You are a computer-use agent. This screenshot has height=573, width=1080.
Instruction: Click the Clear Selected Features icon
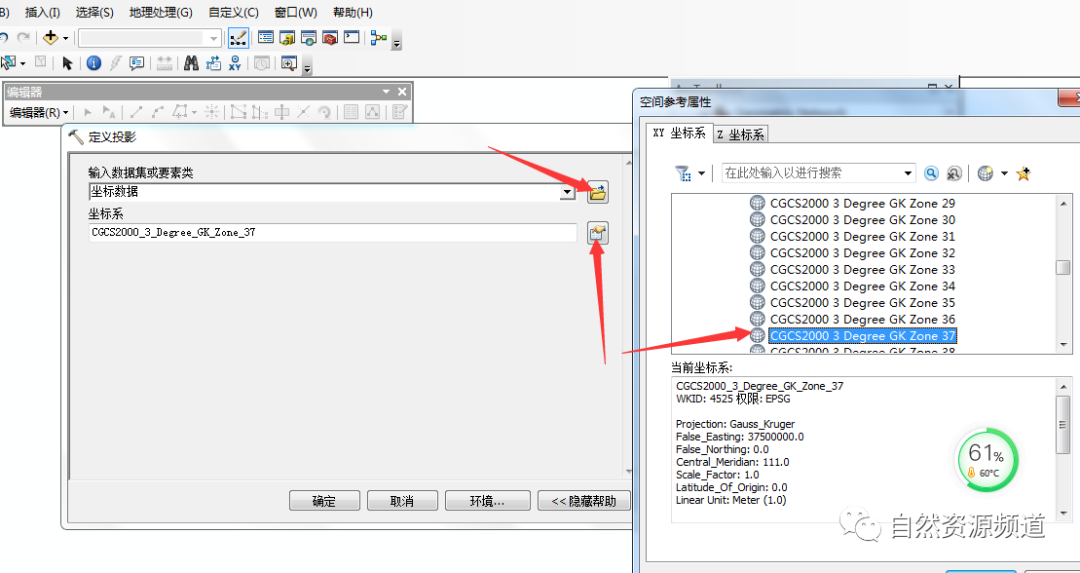[41, 63]
